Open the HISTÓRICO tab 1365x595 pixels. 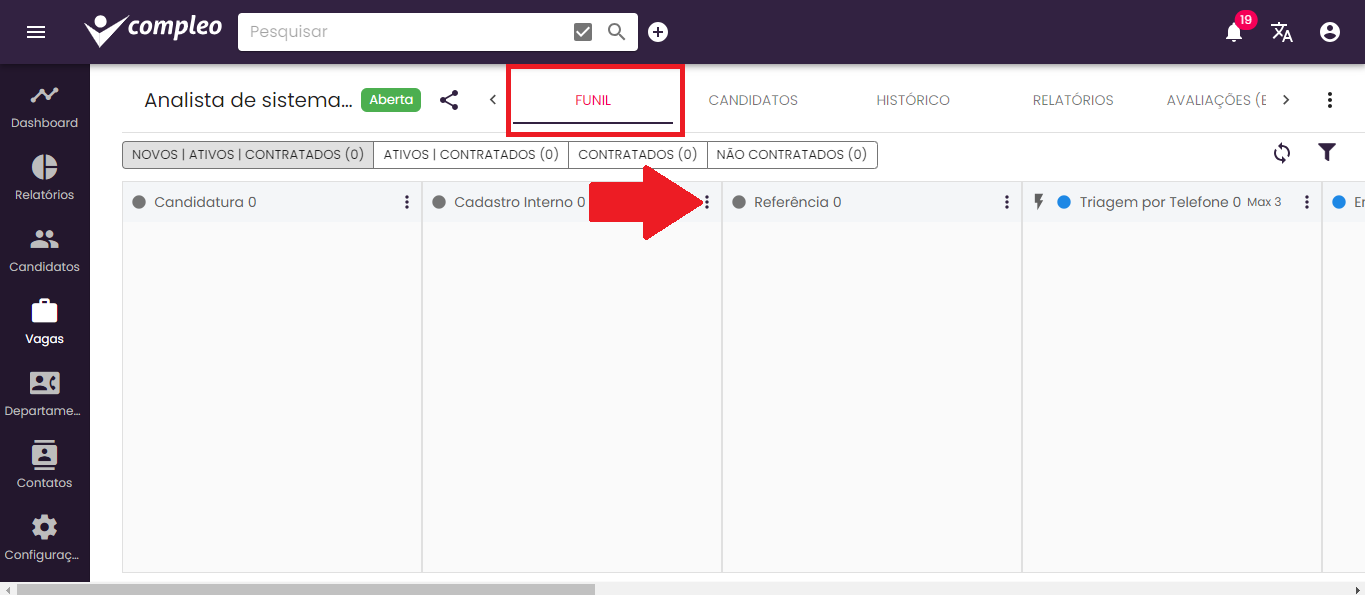tap(913, 99)
